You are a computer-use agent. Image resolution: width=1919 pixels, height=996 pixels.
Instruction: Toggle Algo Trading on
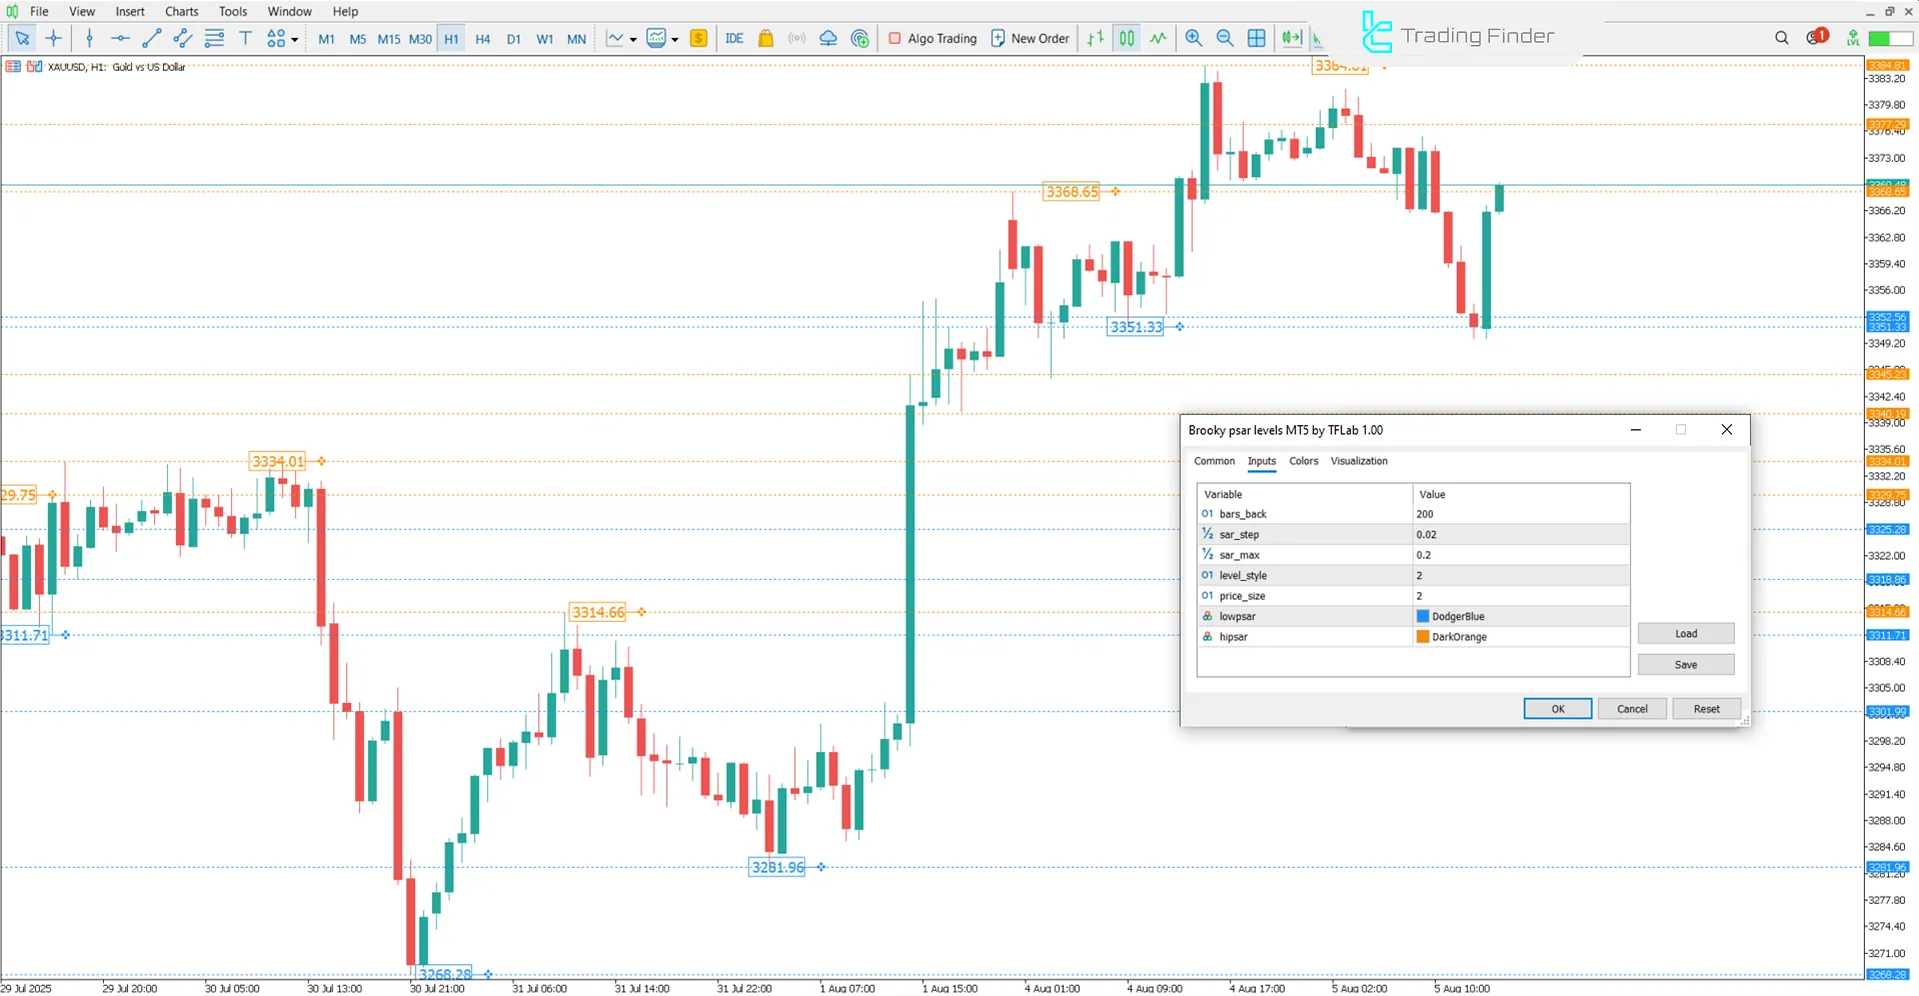pyautogui.click(x=932, y=38)
